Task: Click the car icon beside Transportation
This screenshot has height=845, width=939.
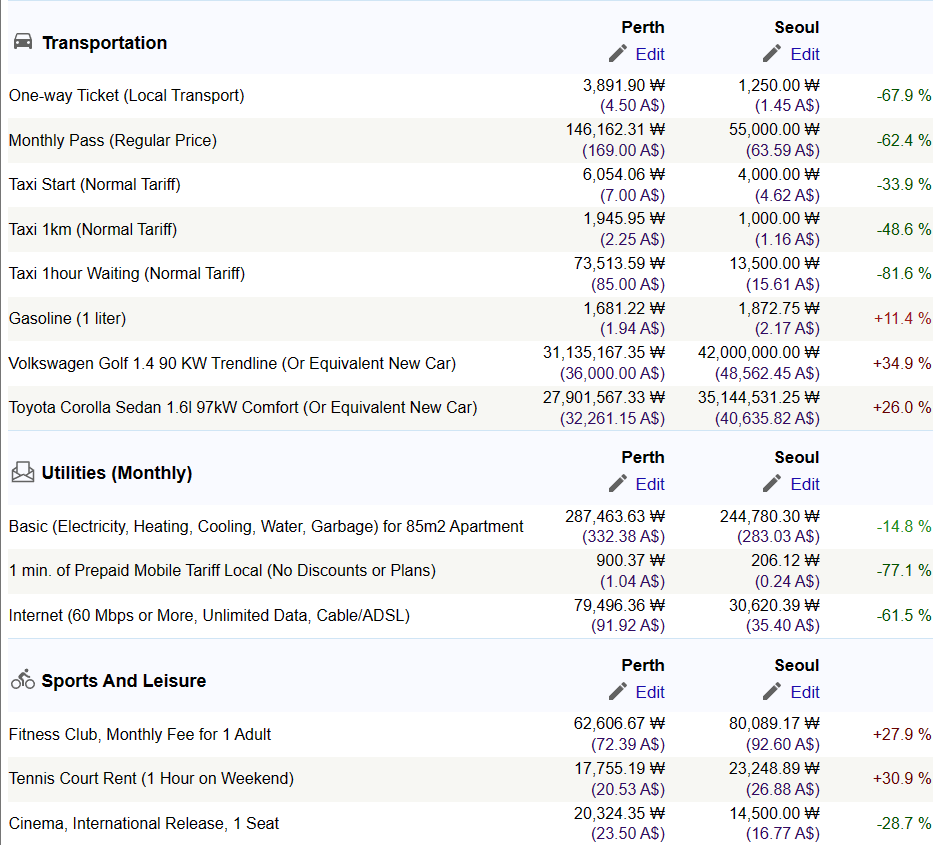Action: click(23, 42)
